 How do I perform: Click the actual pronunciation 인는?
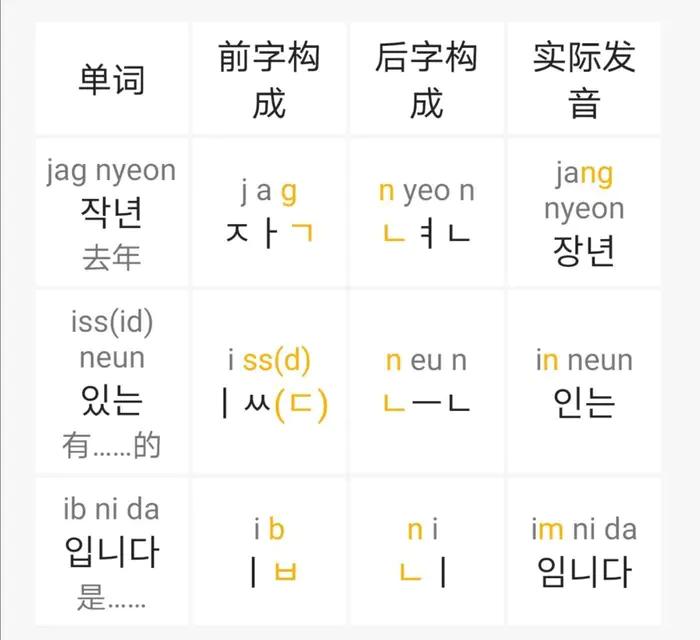point(584,402)
